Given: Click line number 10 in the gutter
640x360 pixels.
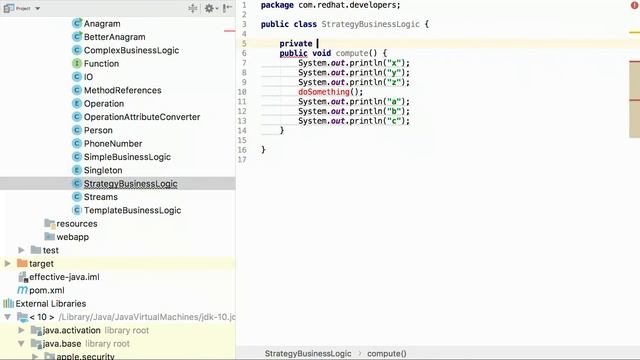Looking at the screenshot, I should pyautogui.click(x=242, y=92).
